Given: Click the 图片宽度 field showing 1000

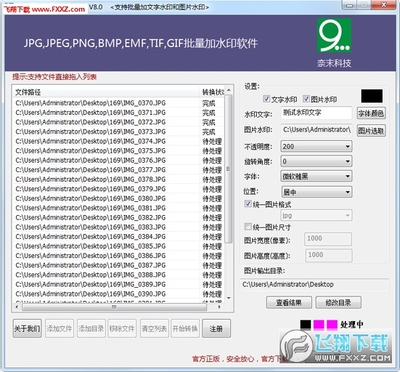Looking at the screenshot, I should 328,239.
